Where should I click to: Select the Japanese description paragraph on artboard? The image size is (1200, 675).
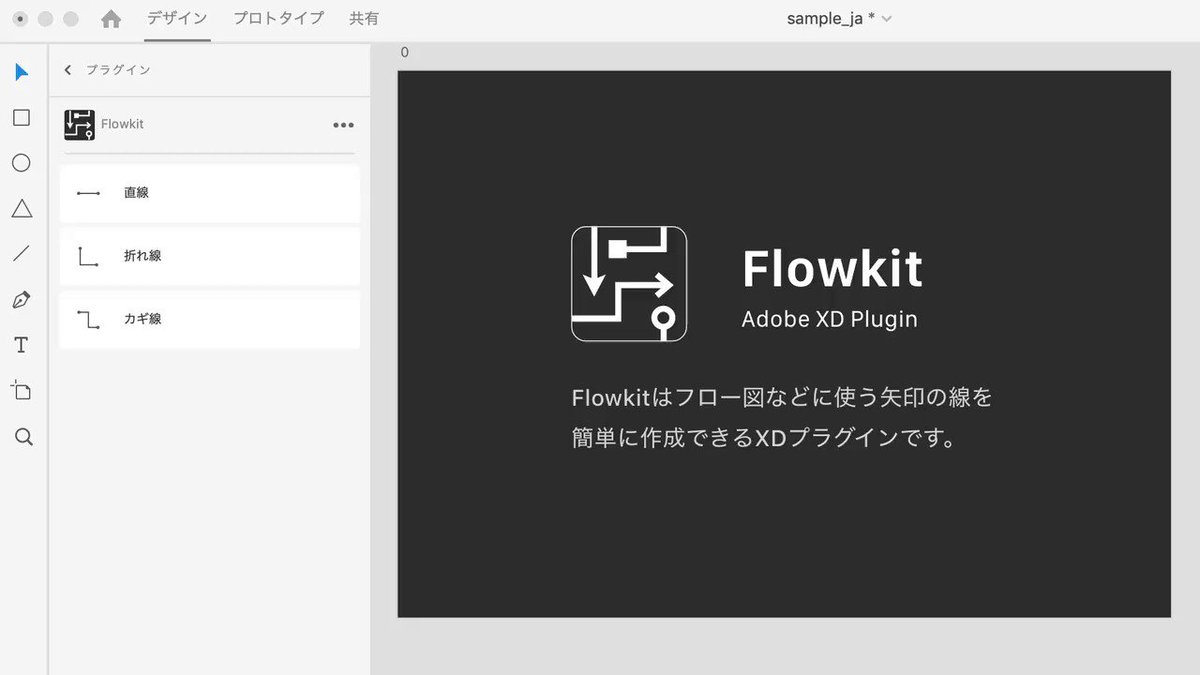781,418
